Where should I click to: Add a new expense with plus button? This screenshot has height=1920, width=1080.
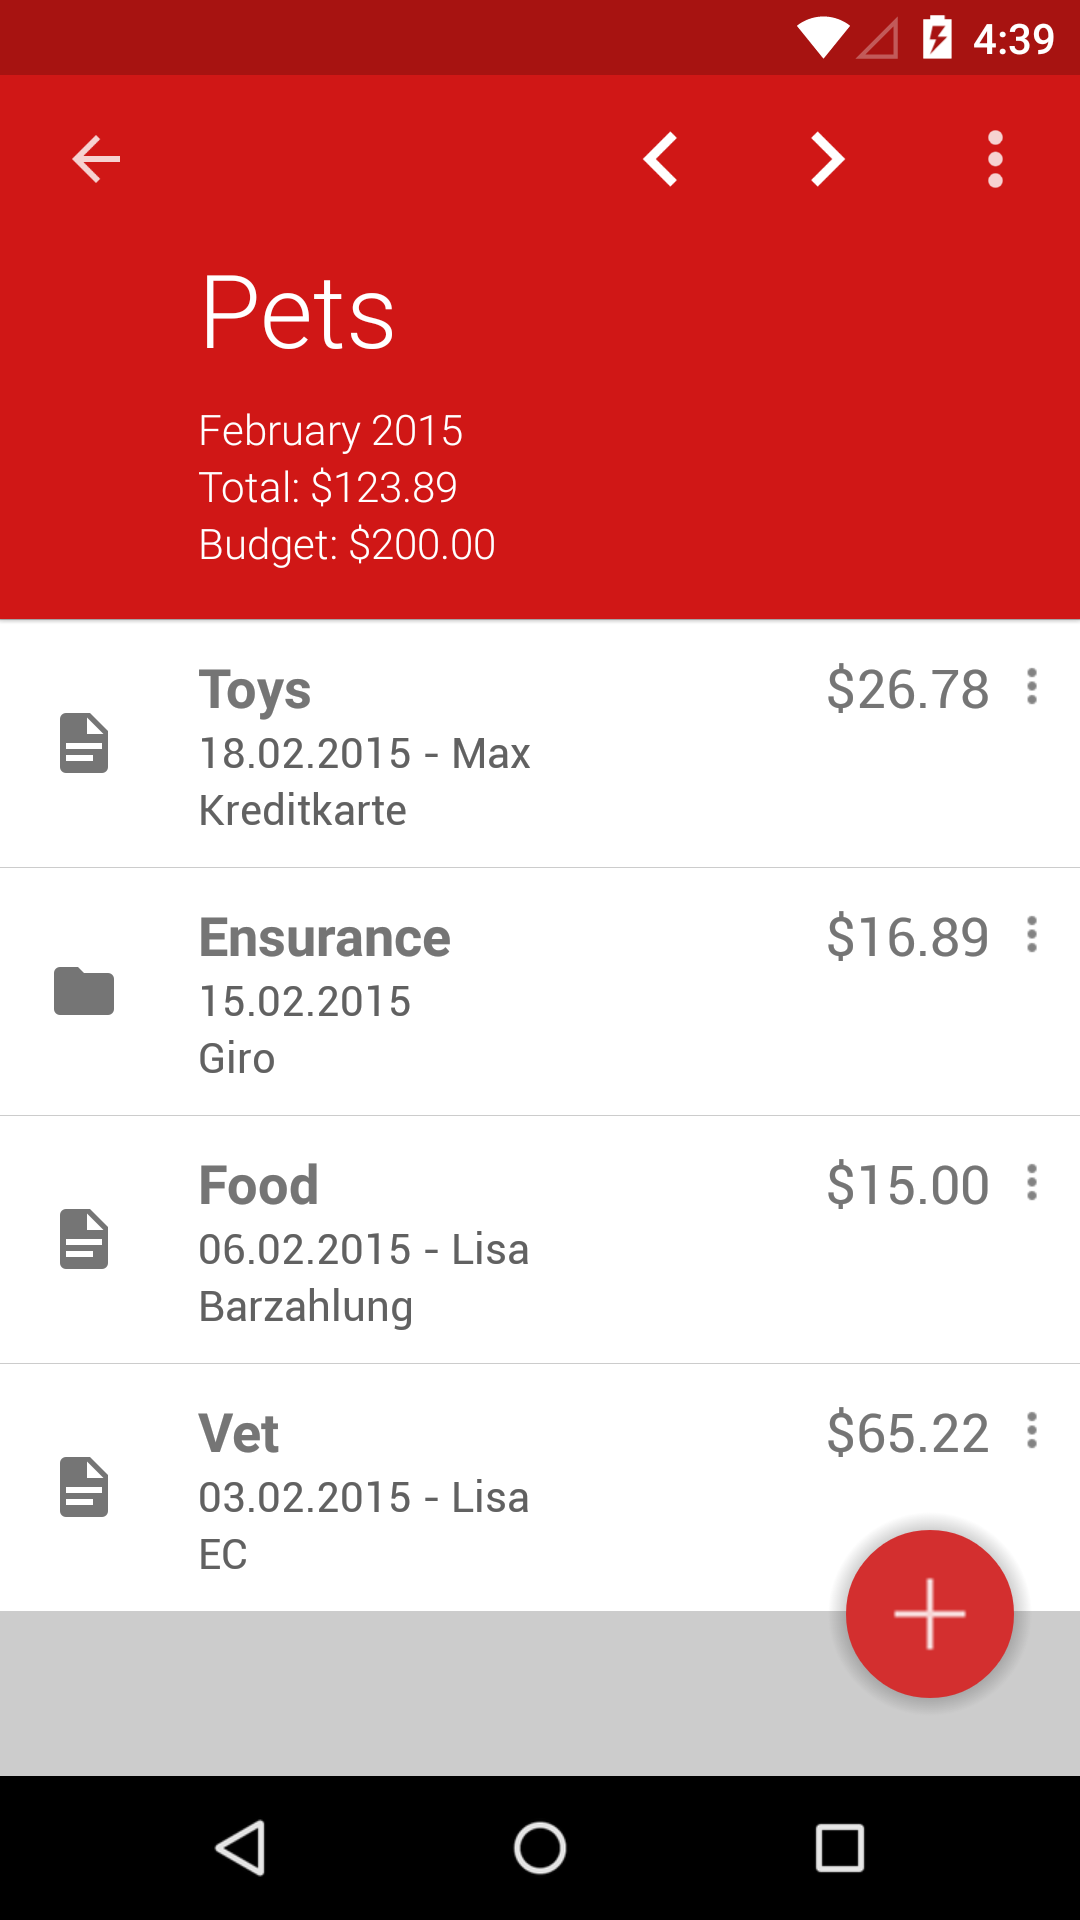click(930, 1614)
